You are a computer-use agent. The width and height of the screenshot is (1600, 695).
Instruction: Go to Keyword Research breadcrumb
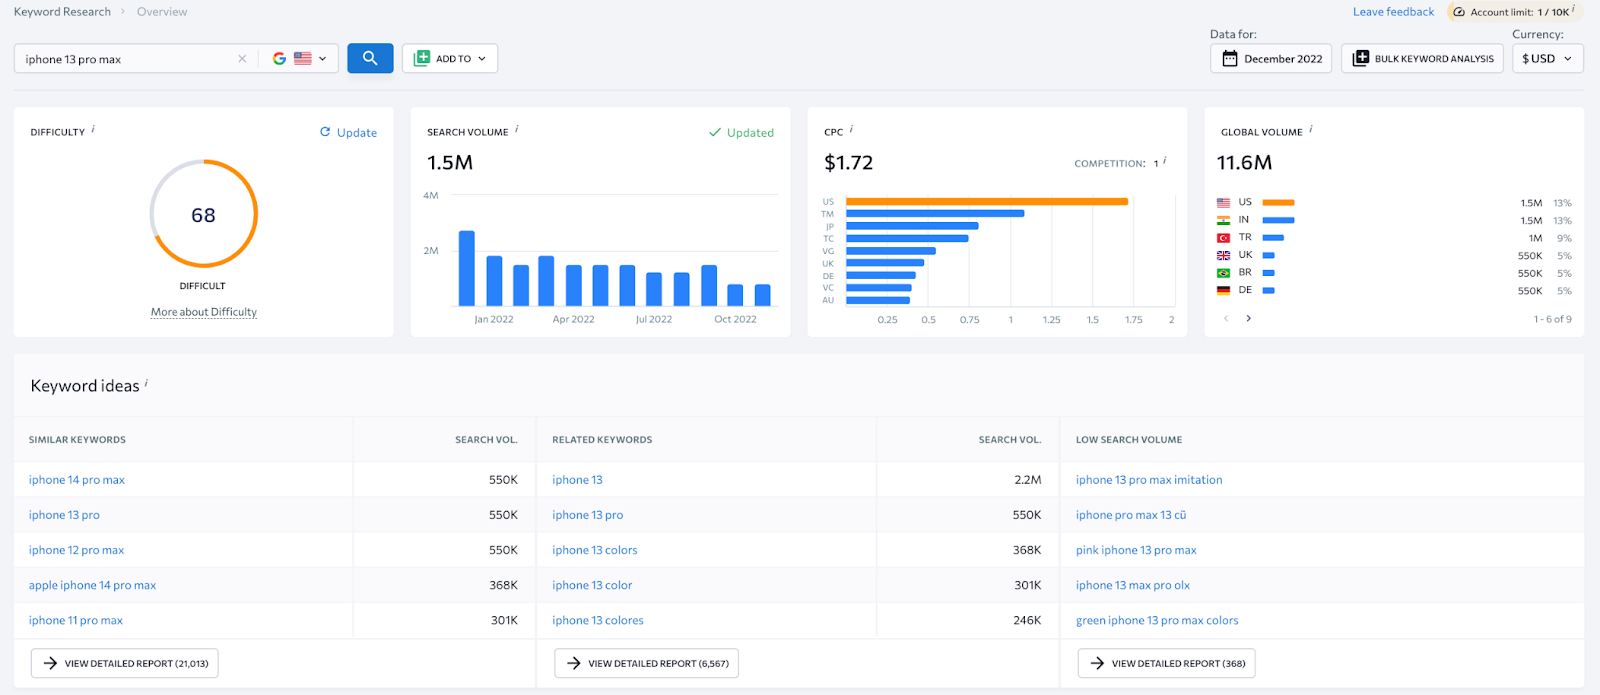[x=62, y=12]
